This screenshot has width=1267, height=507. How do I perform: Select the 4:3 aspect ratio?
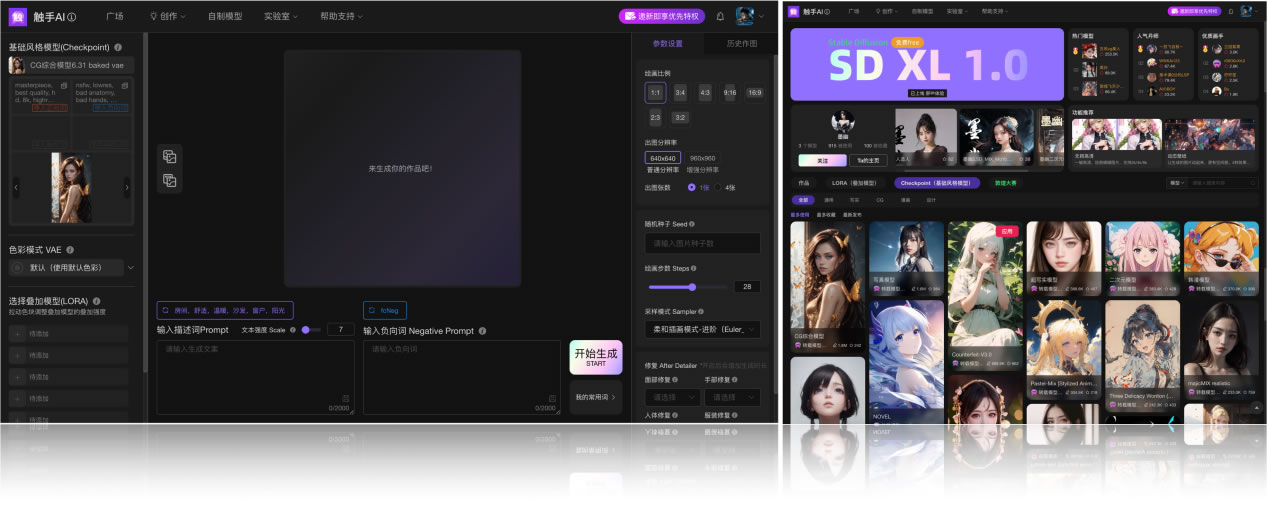[705, 92]
